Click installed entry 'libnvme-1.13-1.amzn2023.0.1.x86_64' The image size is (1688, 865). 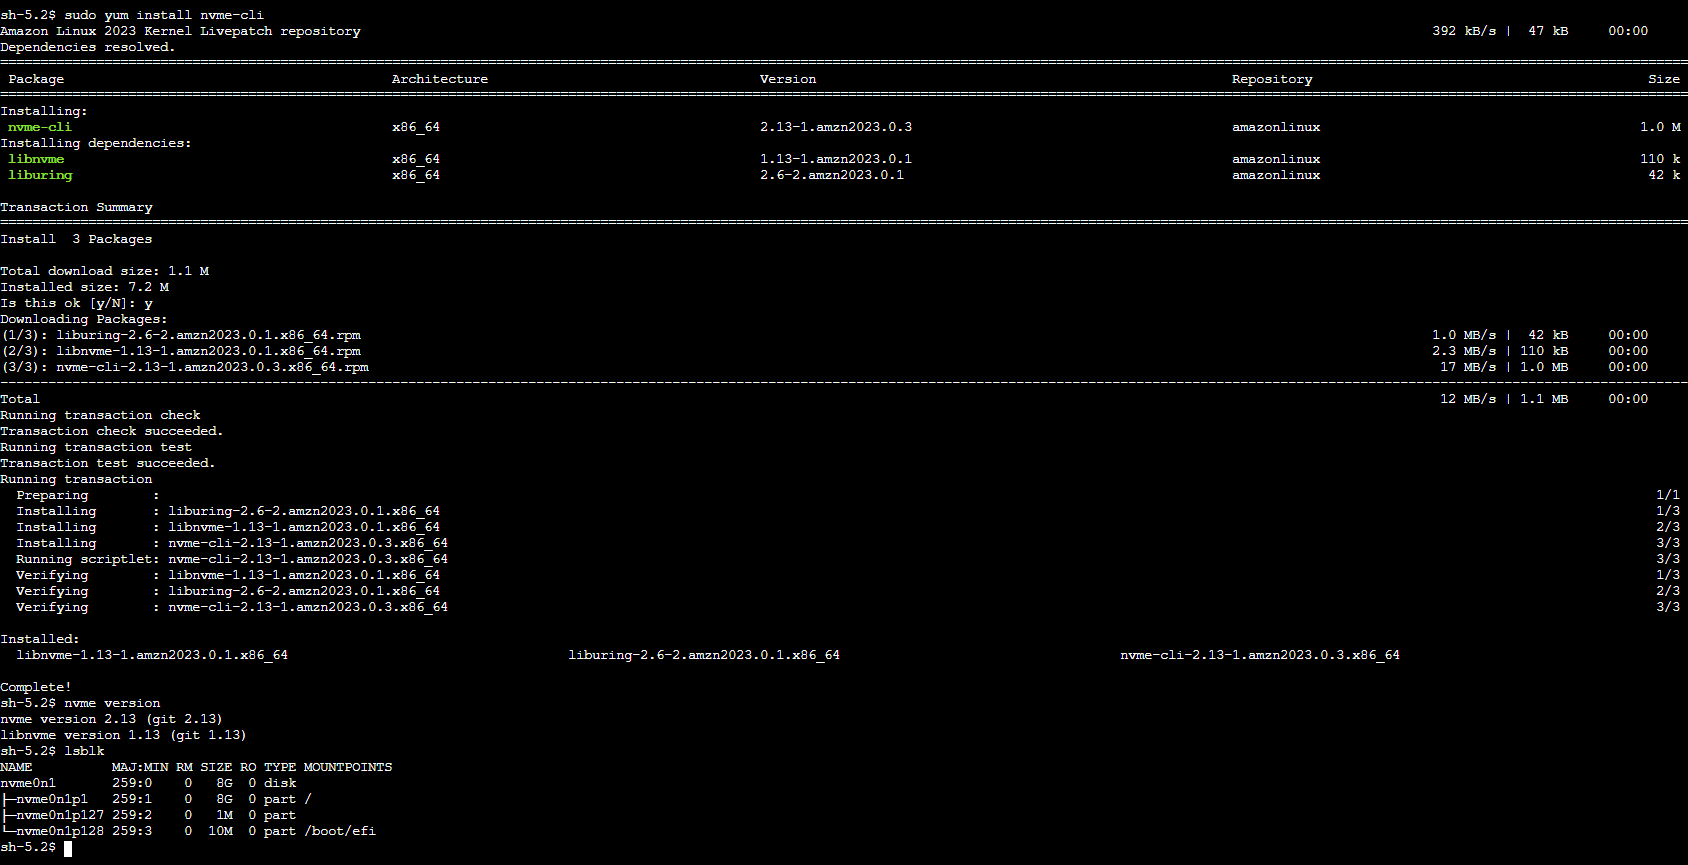pyautogui.click(x=152, y=655)
